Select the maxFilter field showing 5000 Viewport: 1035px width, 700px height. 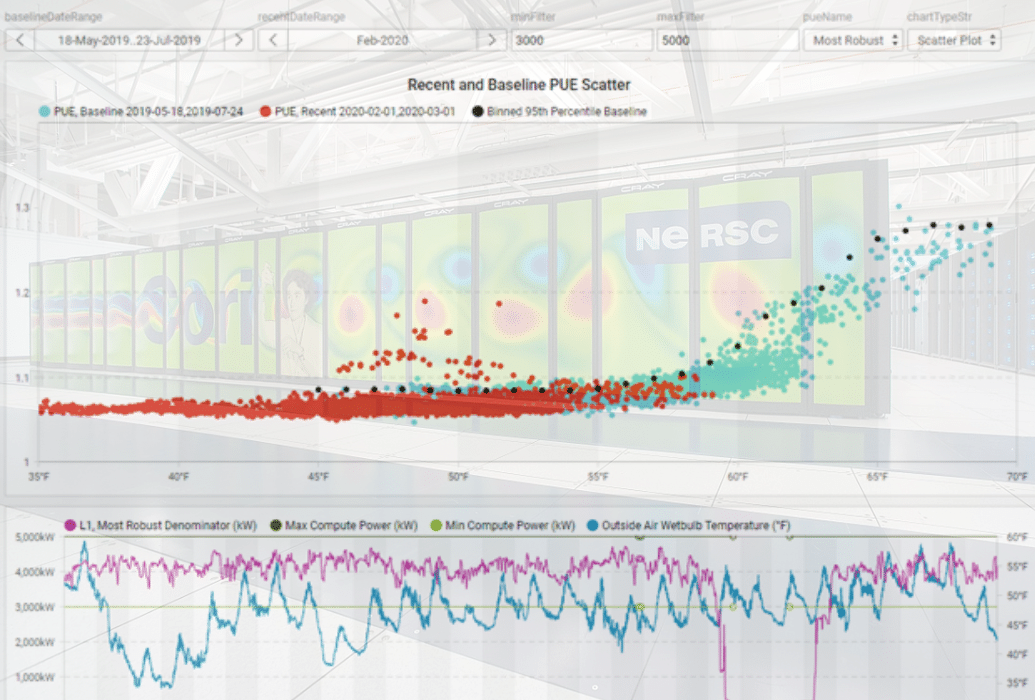pos(726,40)
